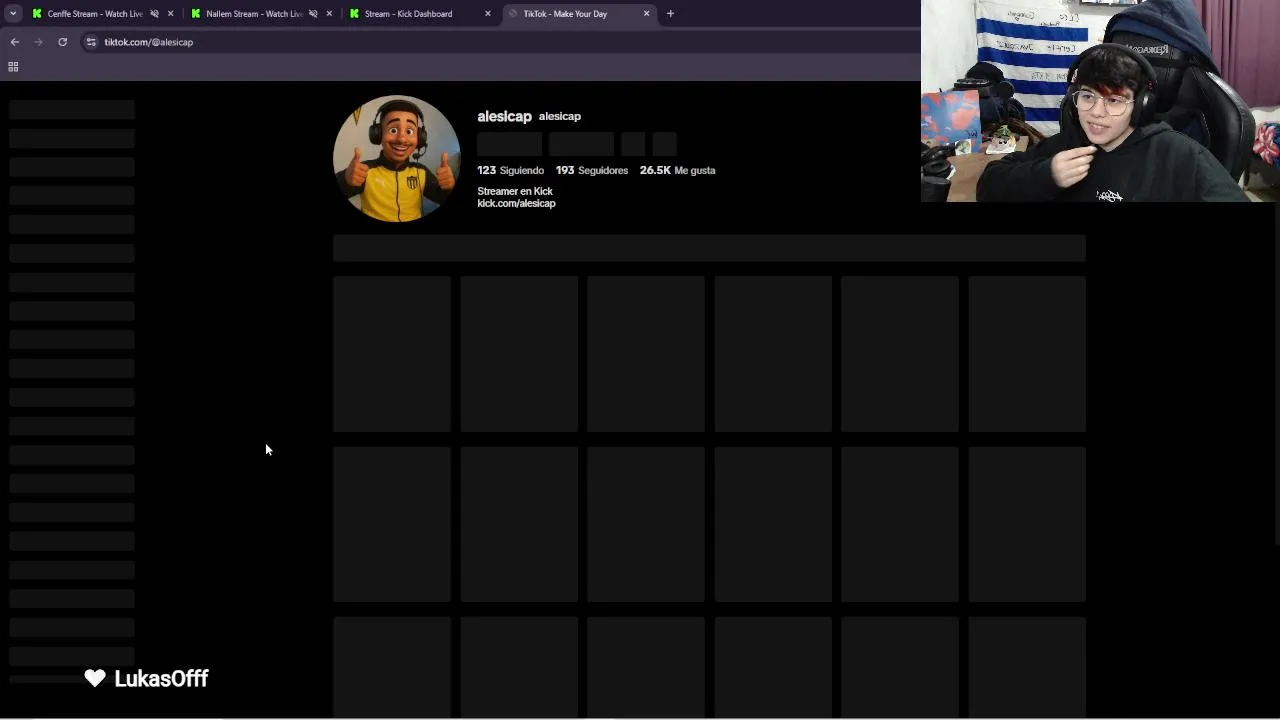This screenshot has height=720, width=1280.
Task: Close the Nallem Stream tab
Action: click(x=329, y=14)
